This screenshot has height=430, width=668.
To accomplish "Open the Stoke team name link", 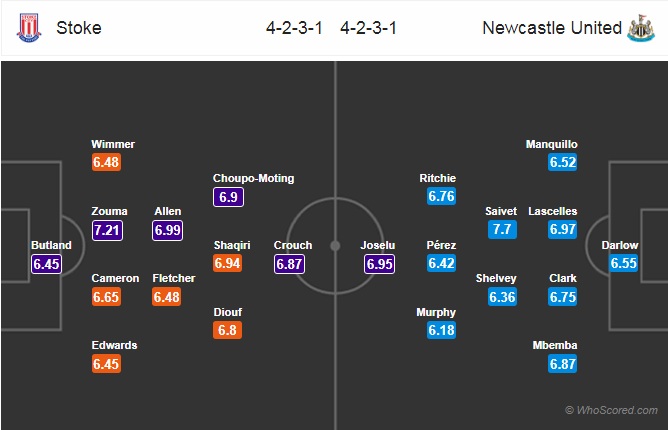I will (x=79, y=28).
